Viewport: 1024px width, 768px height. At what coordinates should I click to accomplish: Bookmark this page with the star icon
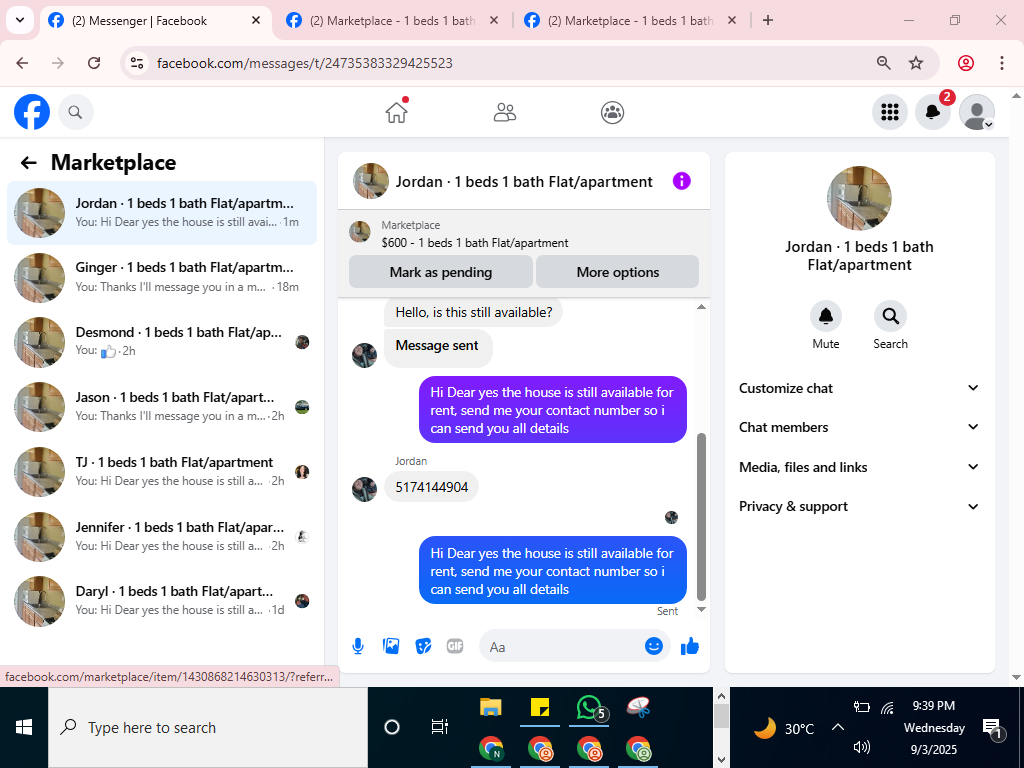[x=916, y=63]
